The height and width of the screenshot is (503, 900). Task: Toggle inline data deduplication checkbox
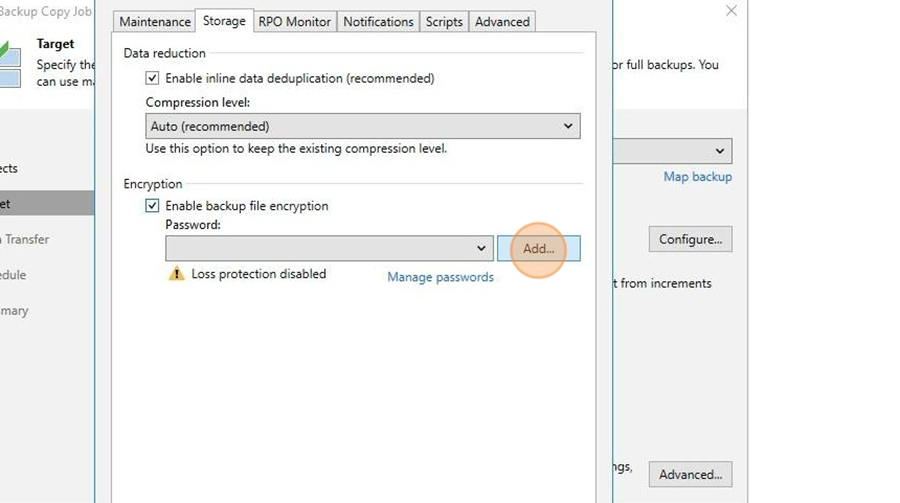point(152,78)
